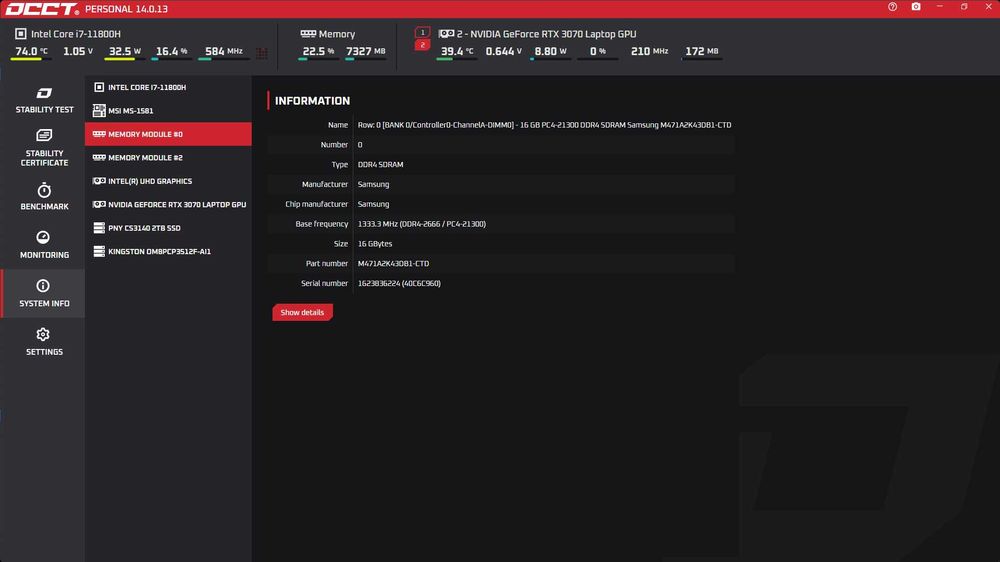
Task: Restore down the OCCT window
Action: [964, 7]
